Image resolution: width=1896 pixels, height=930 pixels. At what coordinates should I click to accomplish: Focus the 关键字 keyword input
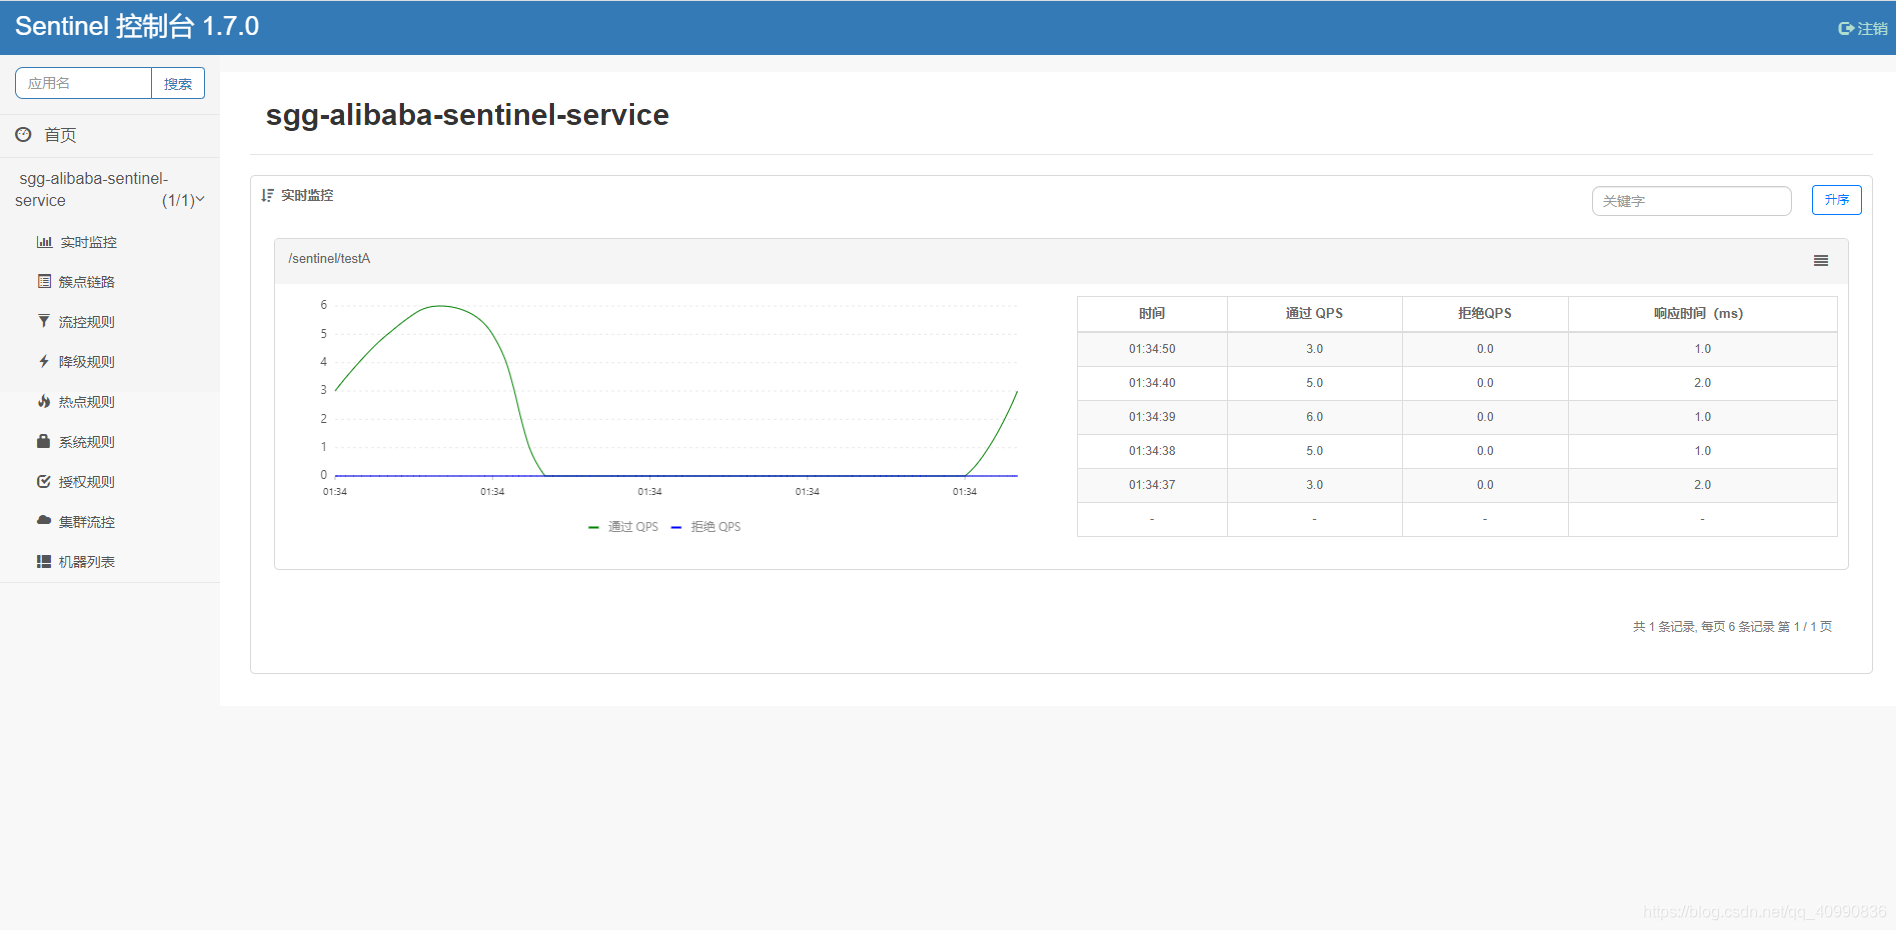tap(1692, 201)
